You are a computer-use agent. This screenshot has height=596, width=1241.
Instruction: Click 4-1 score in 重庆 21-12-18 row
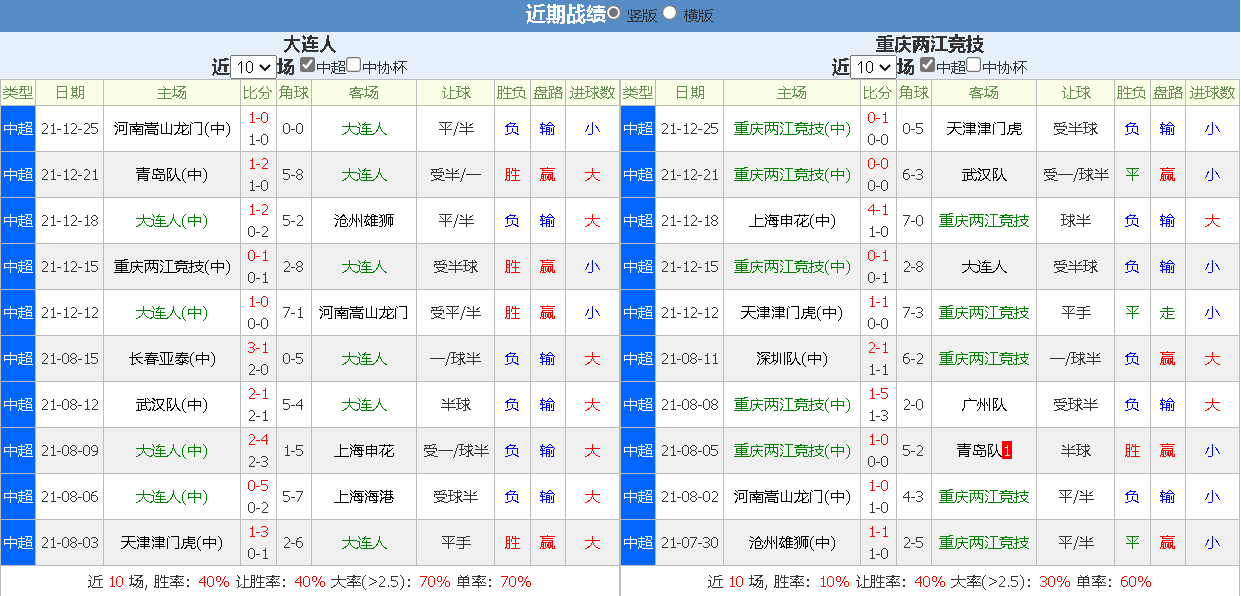[x=878, y=210]
